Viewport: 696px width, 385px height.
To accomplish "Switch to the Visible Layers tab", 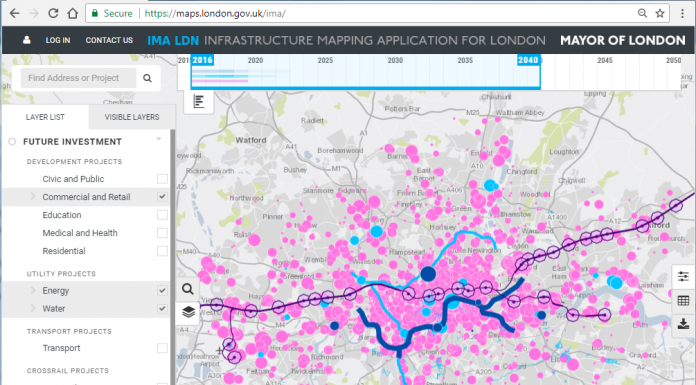I will [132, 117].
